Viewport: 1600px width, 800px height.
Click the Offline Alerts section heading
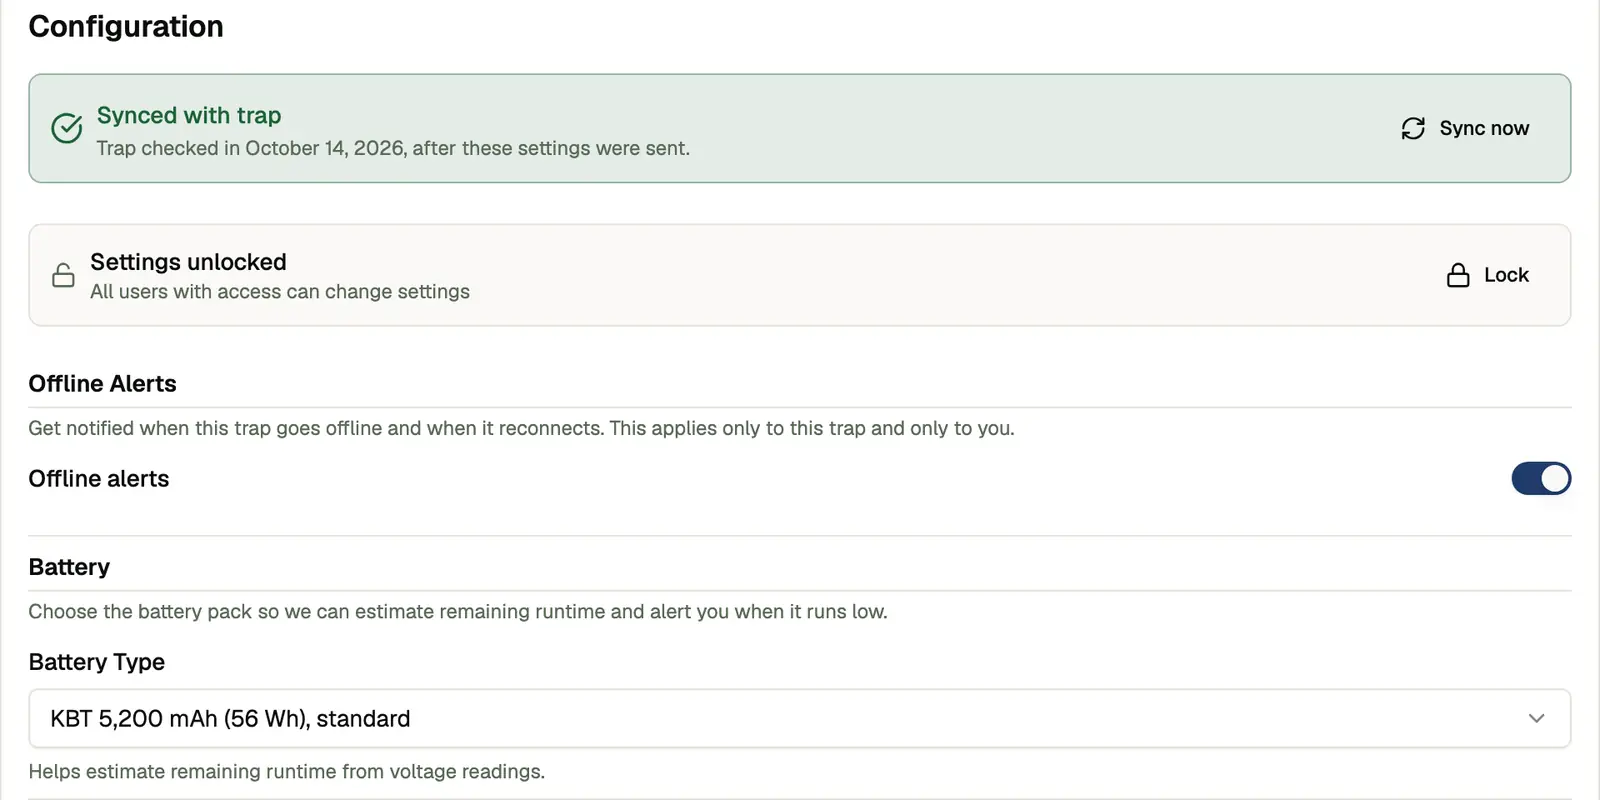click(102, 383)
